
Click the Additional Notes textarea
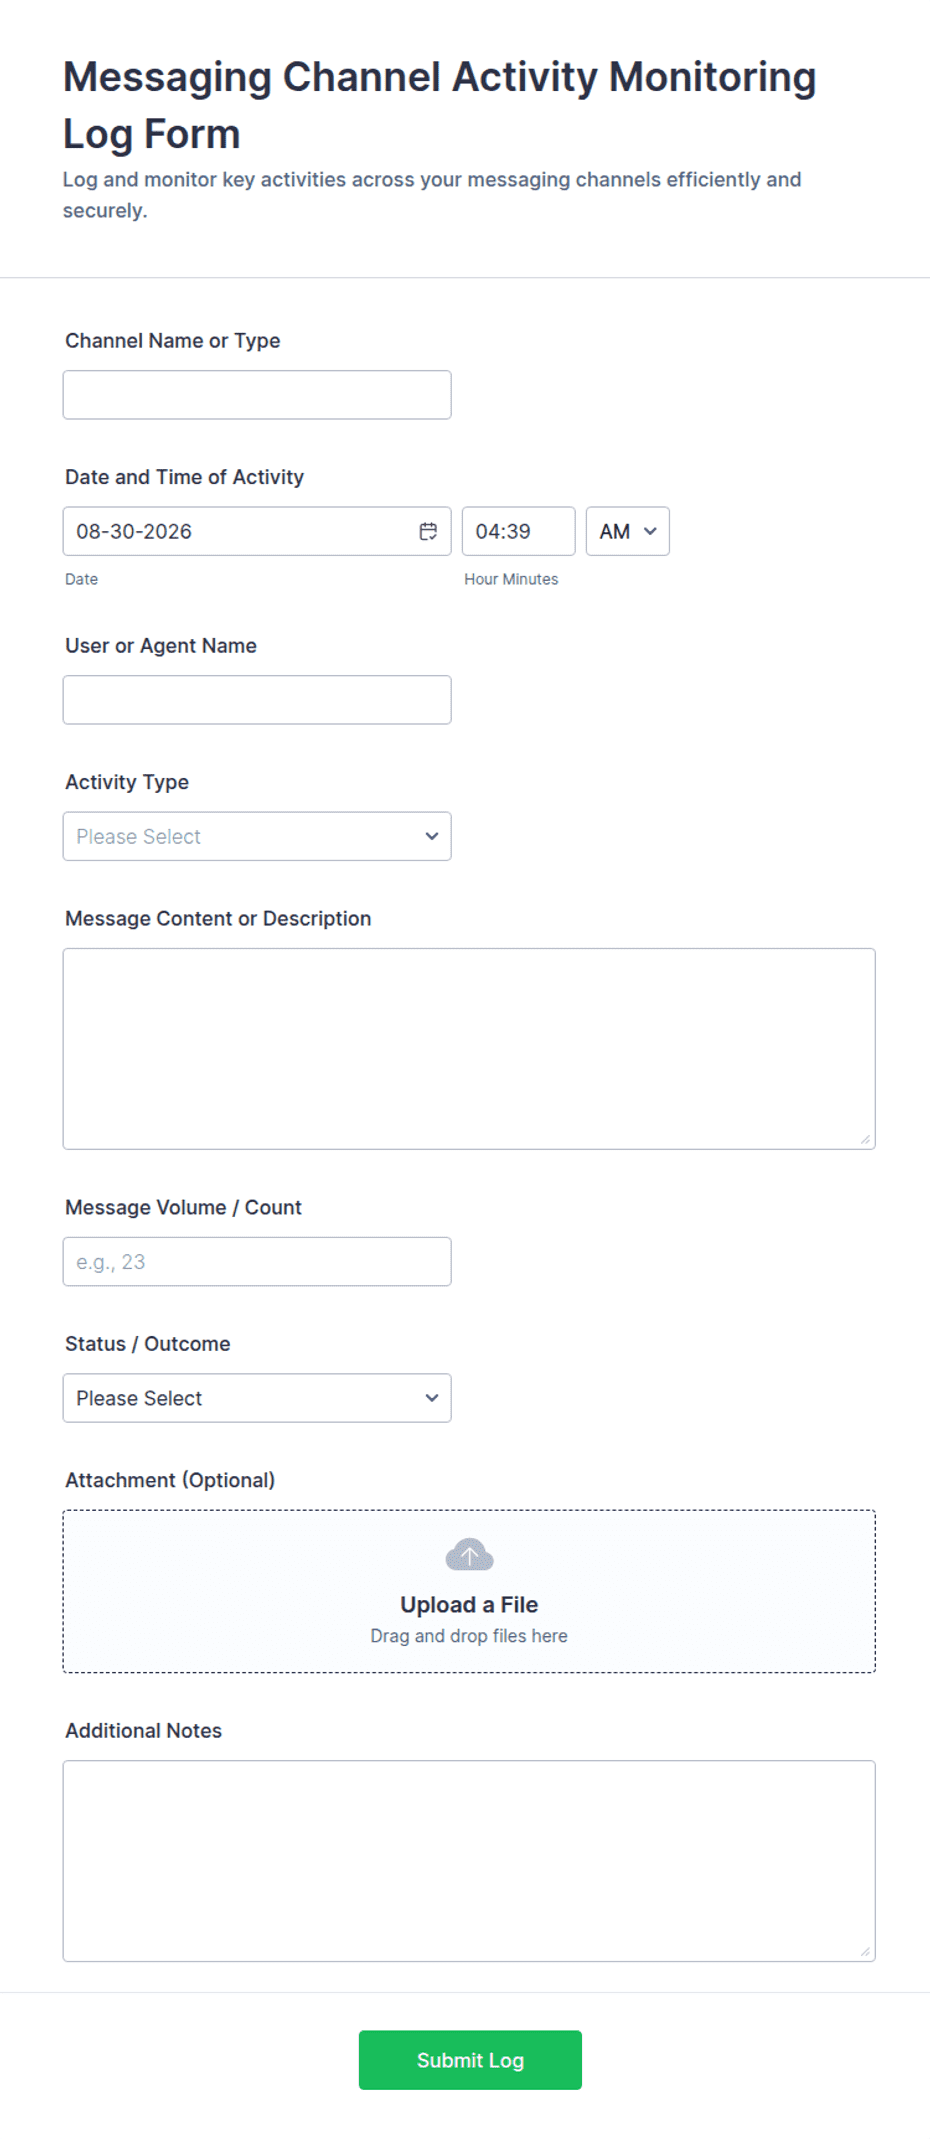tap(469, 1861)
